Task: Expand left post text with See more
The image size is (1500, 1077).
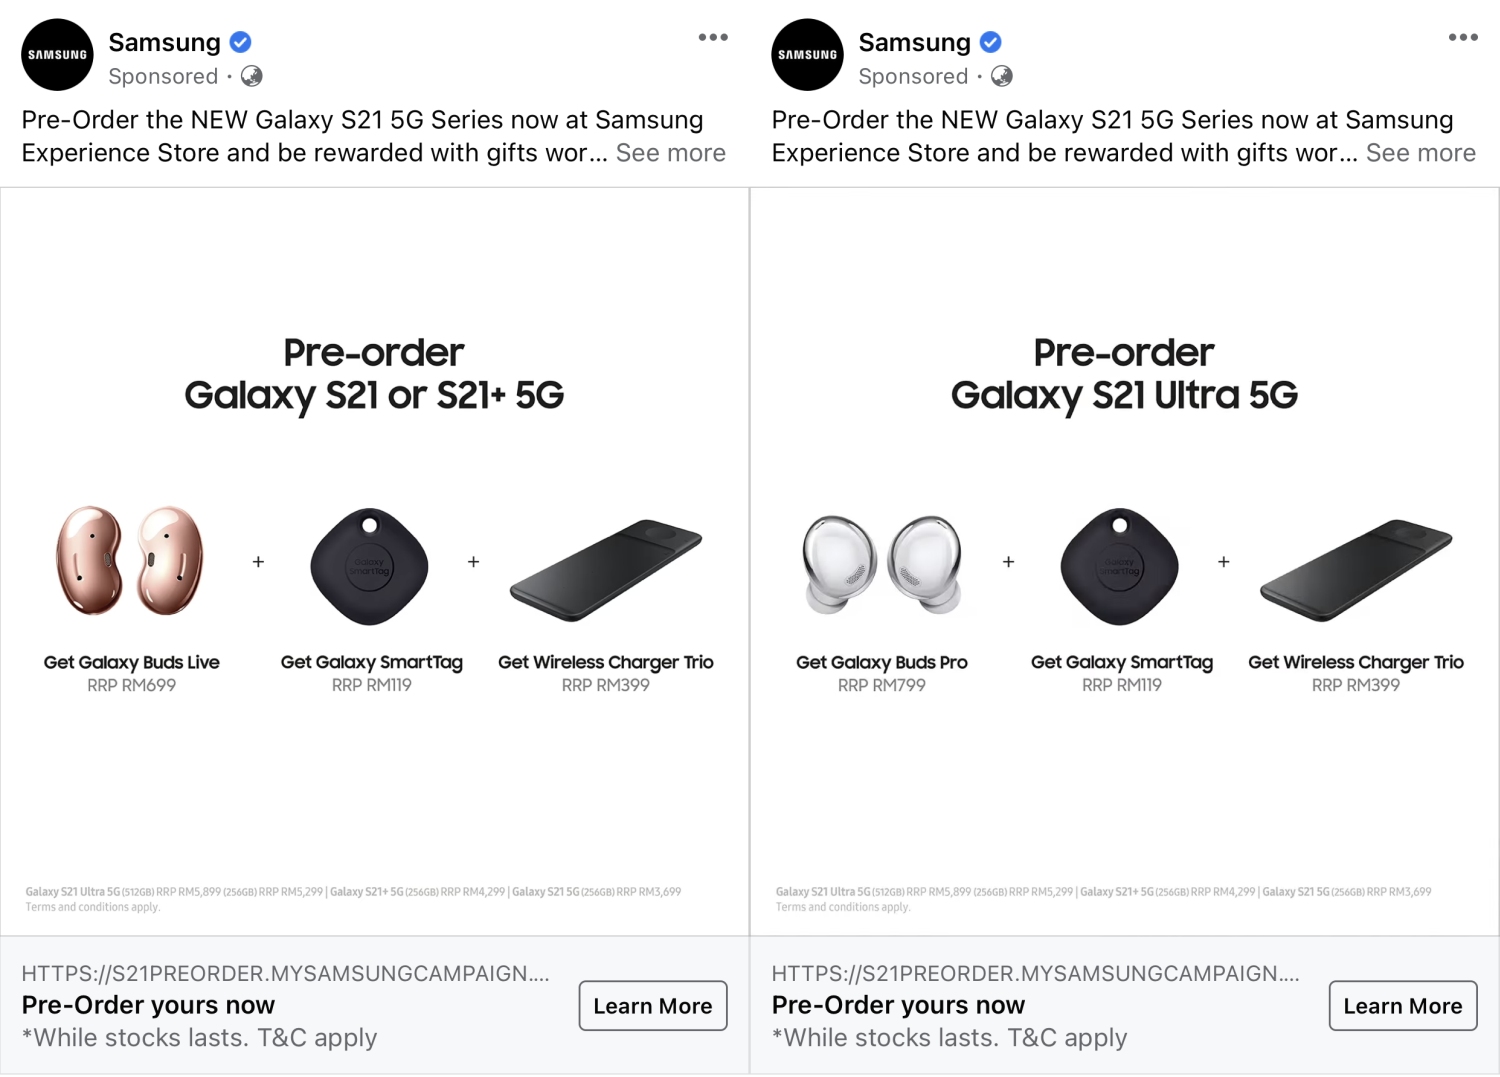Action: (670, 153)
